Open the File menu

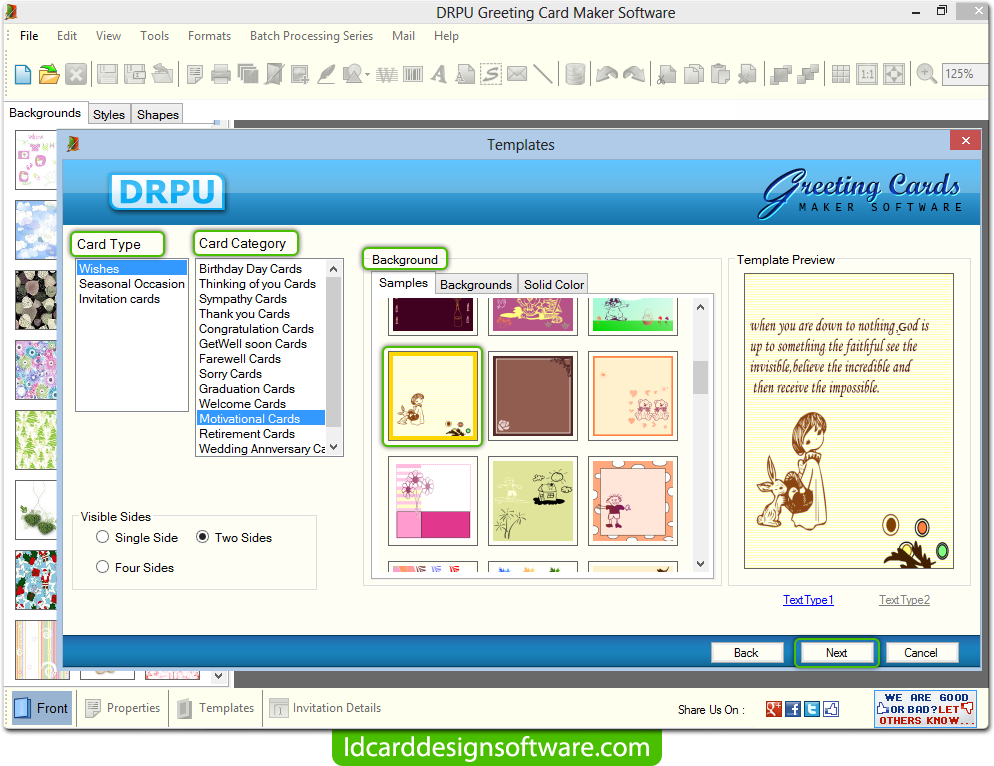[x=29, y=36]
